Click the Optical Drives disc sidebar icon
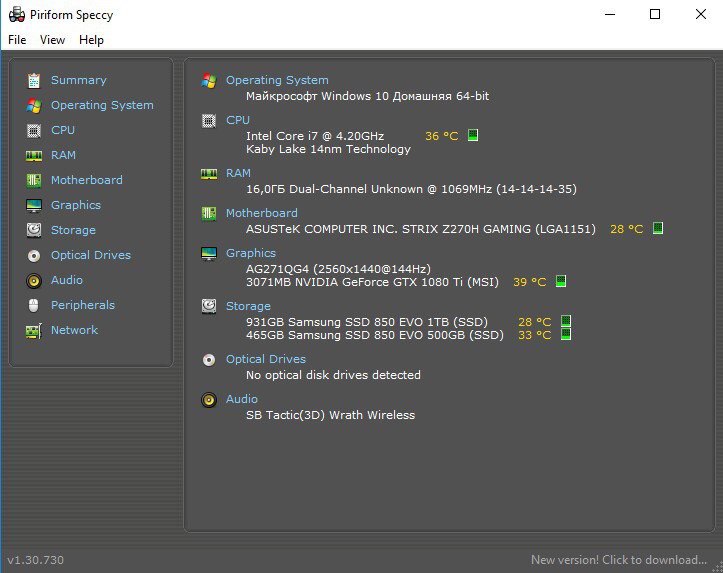This screenshot has height=573, width=723. tap(34, 255)
